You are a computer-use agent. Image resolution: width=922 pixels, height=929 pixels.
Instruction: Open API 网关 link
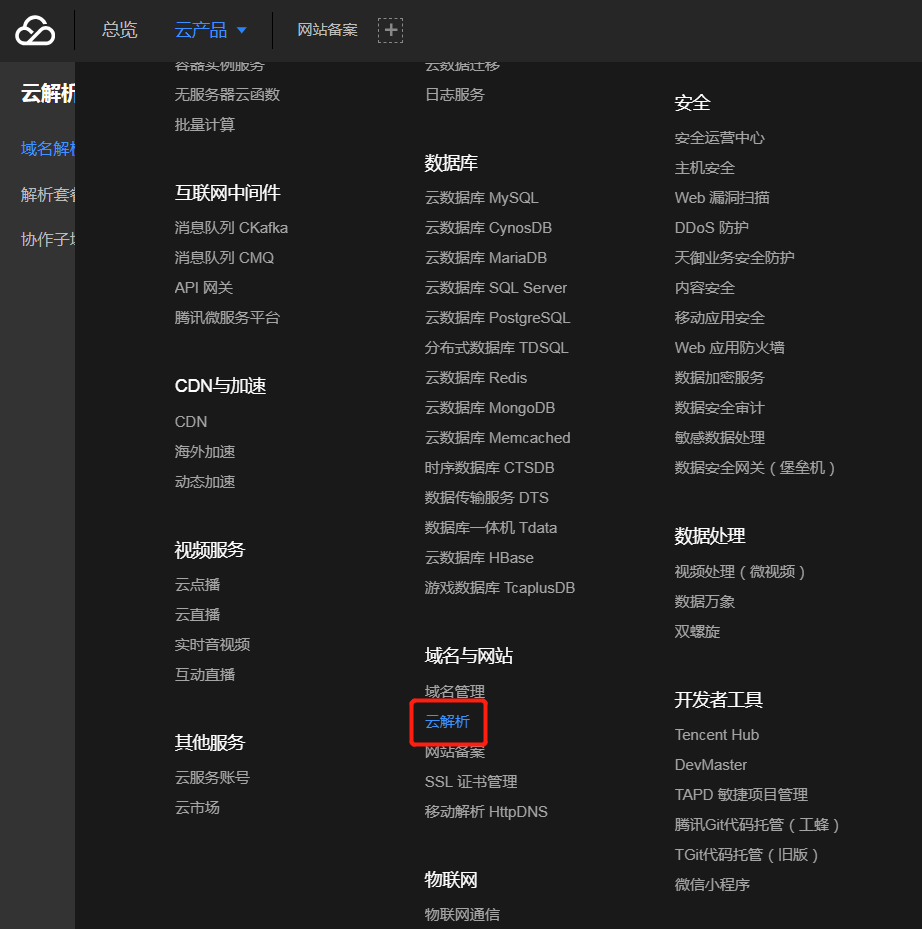204,288
